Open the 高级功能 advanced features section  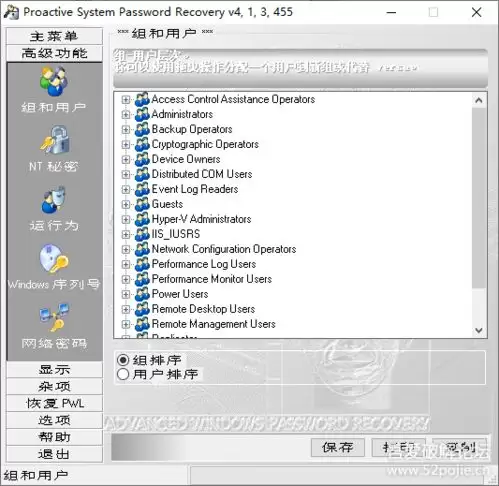(x=54, y=53)
